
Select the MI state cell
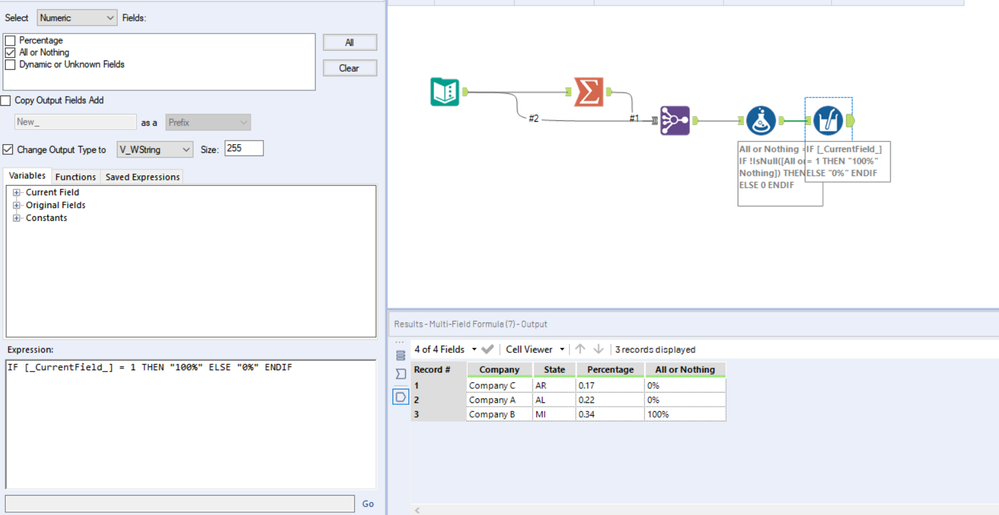[x=554, y=414]
